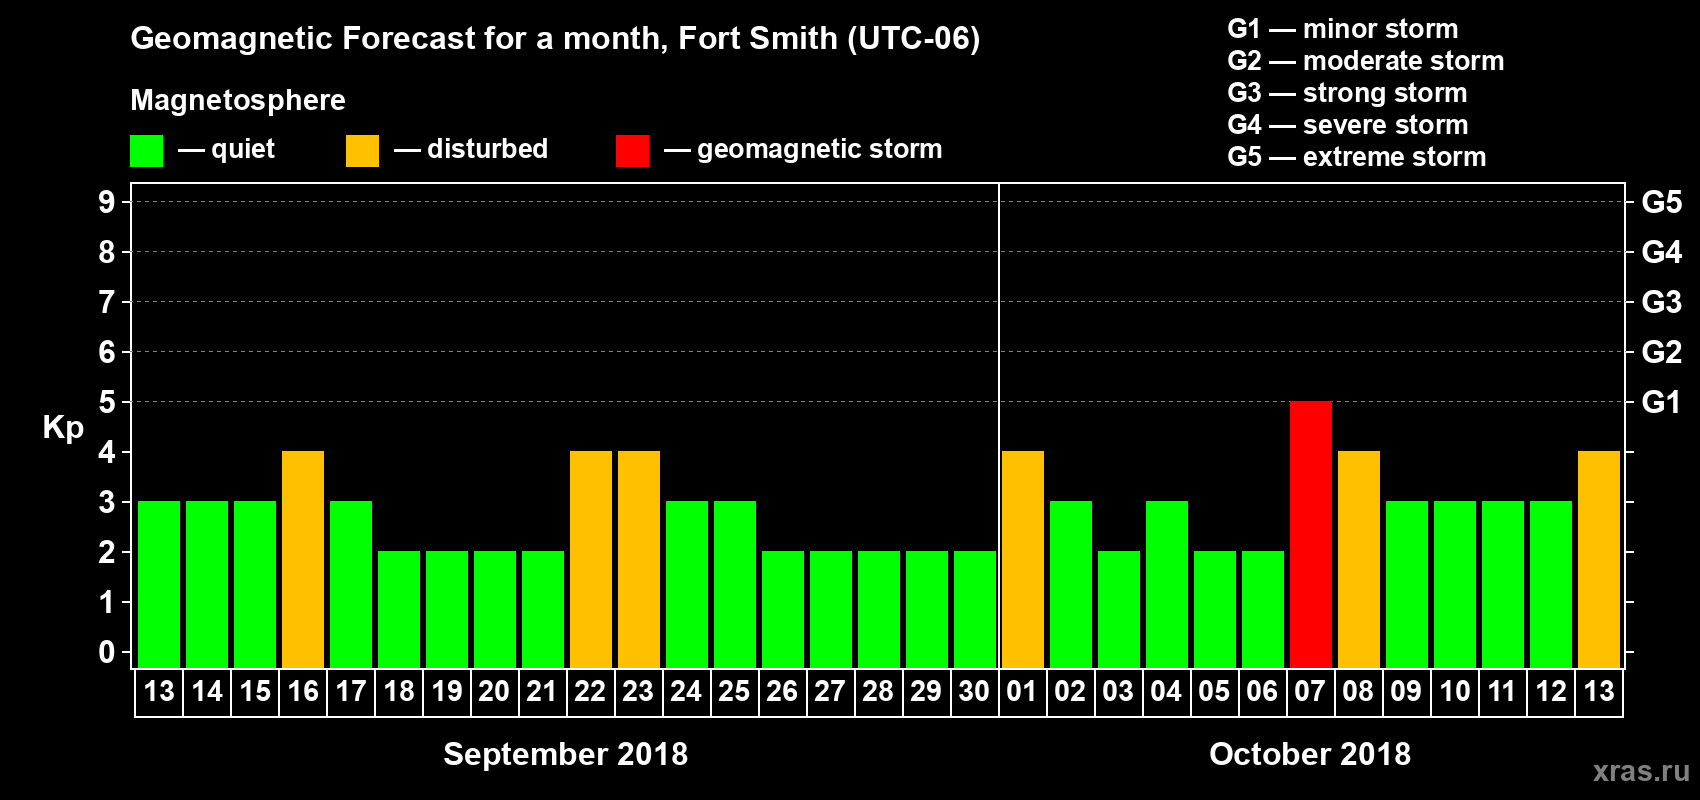The width and height of the screenshot is (1700, 800).
Task: Click the orange disturbed legend swatch
Action: point(363,151)
